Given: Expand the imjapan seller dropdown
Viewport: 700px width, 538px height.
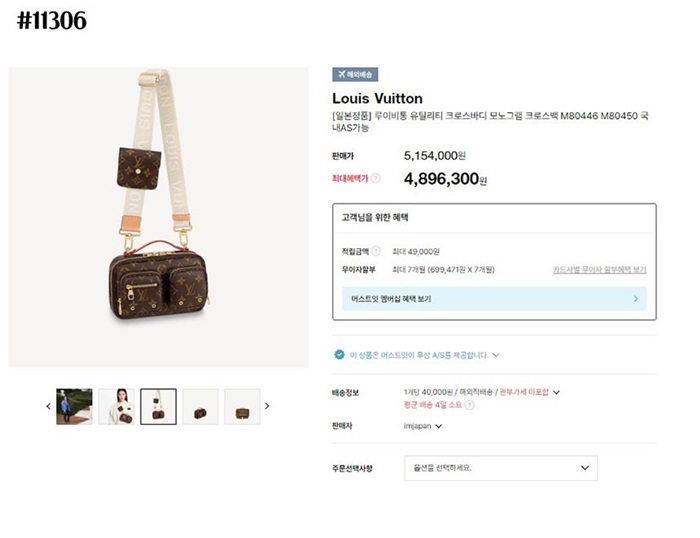Looking at the screenshot, I should tap(439, 426).
